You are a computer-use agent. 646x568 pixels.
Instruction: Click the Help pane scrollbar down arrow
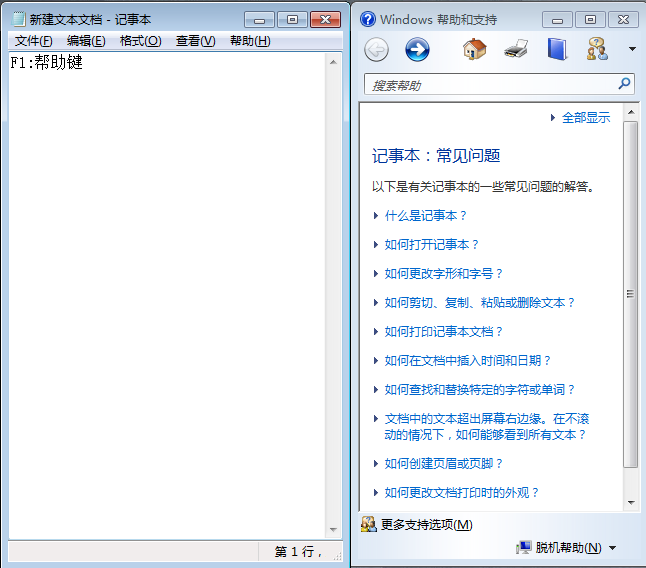pyautogui.click(x=631, y=503)
